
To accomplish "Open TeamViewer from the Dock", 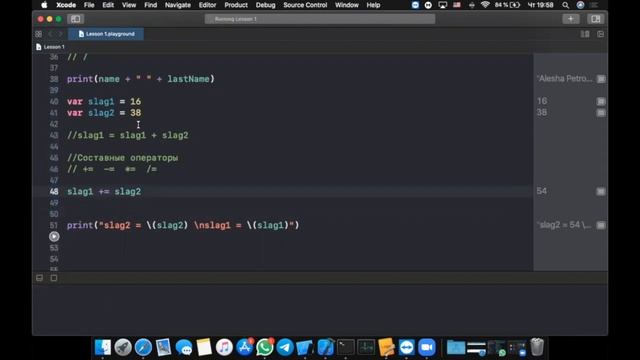I will tap(407, 347).
